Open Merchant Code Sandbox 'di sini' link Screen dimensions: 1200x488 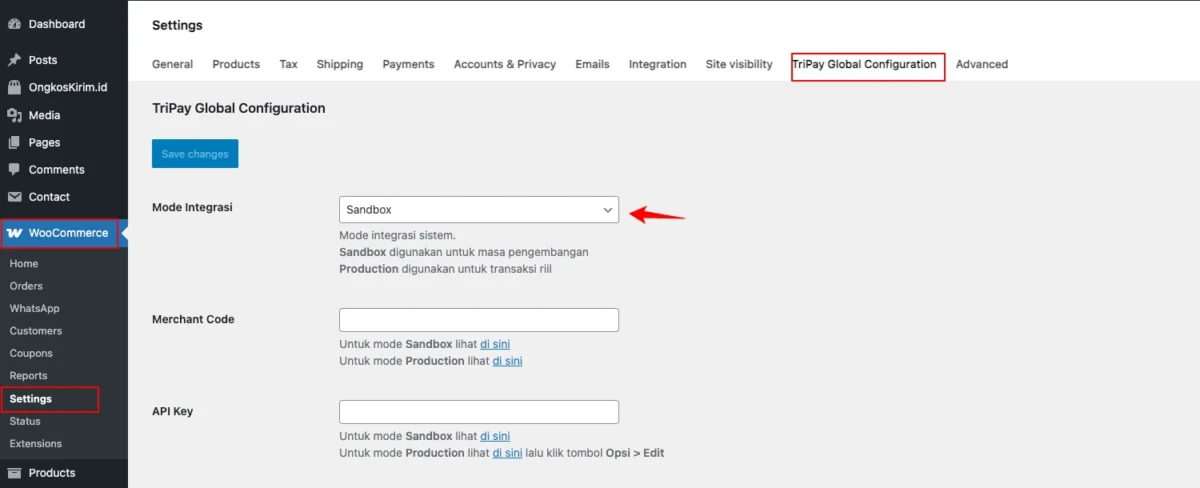pyautogui.click(x=495, y=345)
